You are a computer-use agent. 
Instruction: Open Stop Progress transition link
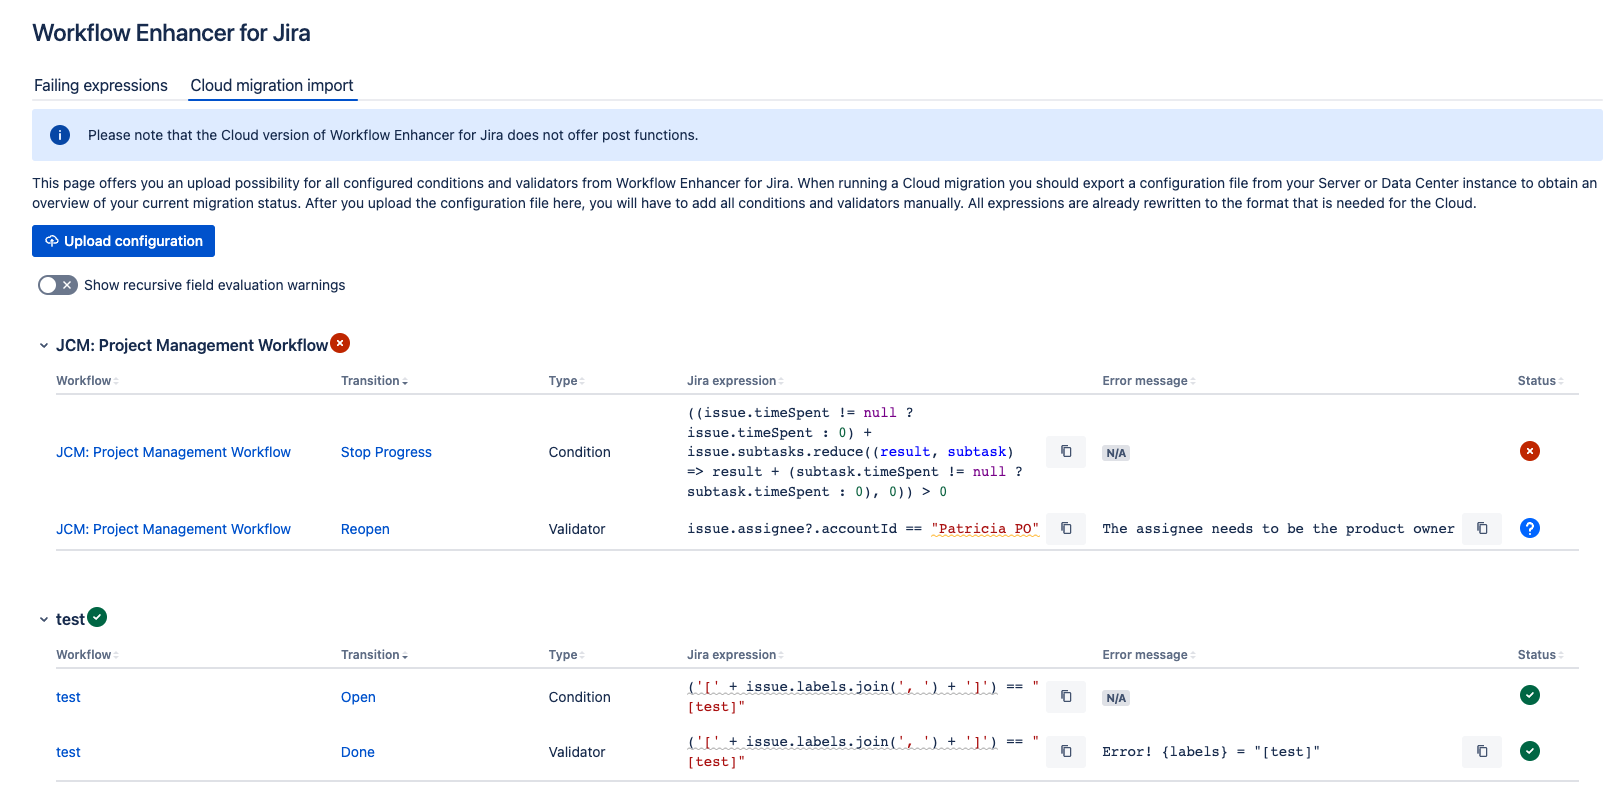(x=386, y=452)
